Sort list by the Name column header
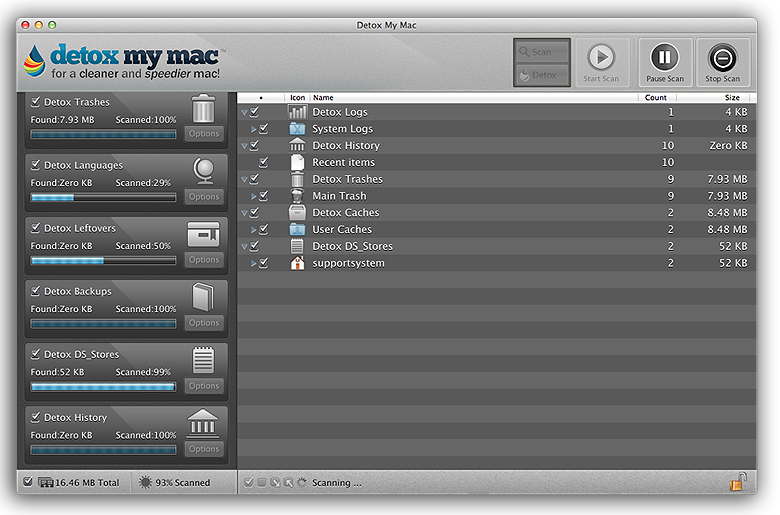 (472, 98)
